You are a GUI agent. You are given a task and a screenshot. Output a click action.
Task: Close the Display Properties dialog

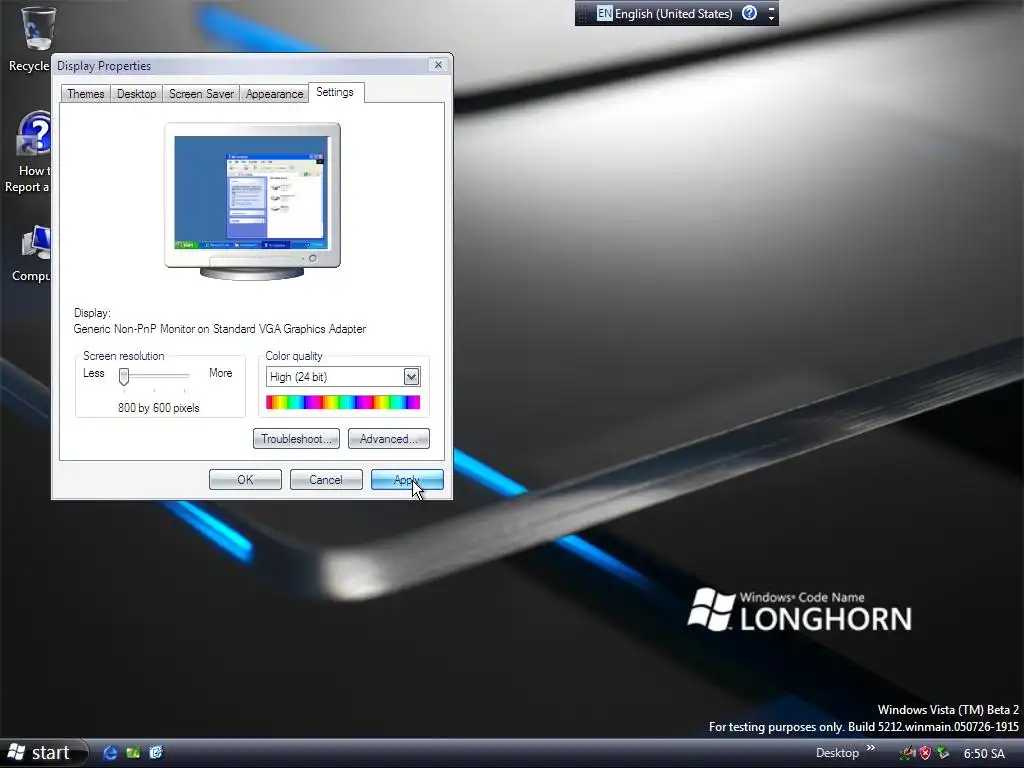[438, 65]
